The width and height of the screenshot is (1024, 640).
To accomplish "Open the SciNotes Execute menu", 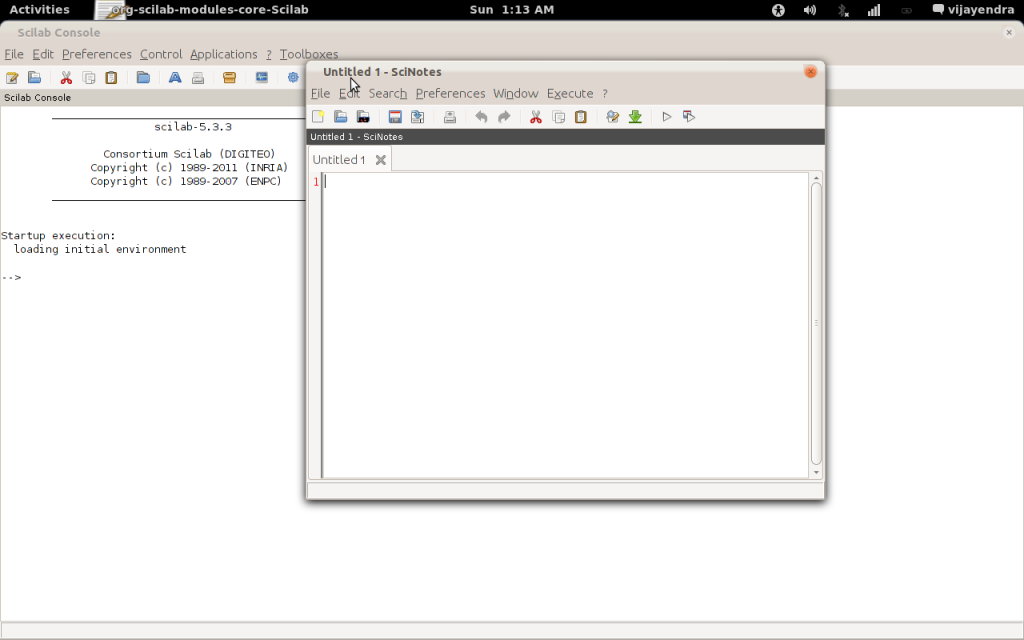I will (570, 93).
